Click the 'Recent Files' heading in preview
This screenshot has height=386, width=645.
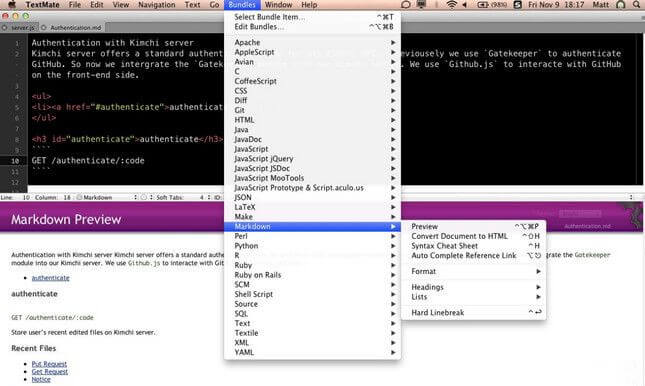pyautogui.click(x=34, y=348)
